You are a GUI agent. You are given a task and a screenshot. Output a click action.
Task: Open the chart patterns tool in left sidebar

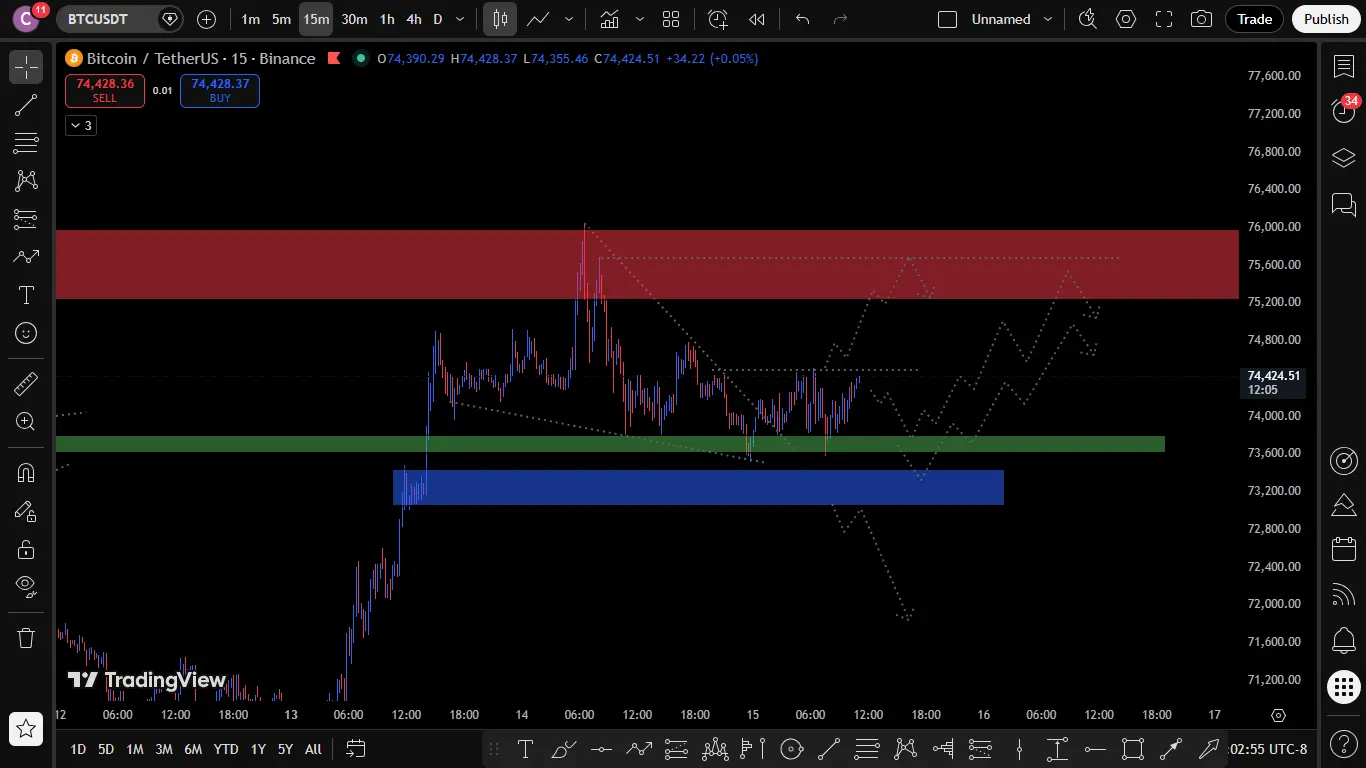(x=26, y=181)
